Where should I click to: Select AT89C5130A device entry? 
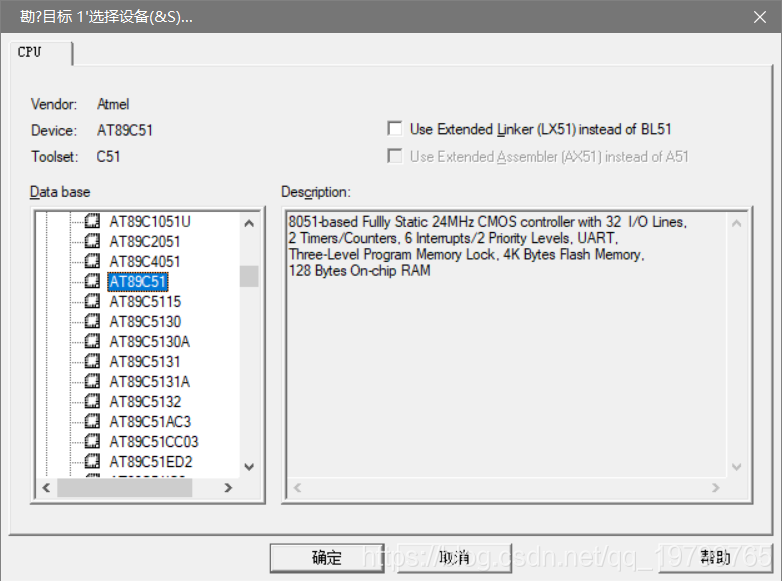click(x=150, y=342)
